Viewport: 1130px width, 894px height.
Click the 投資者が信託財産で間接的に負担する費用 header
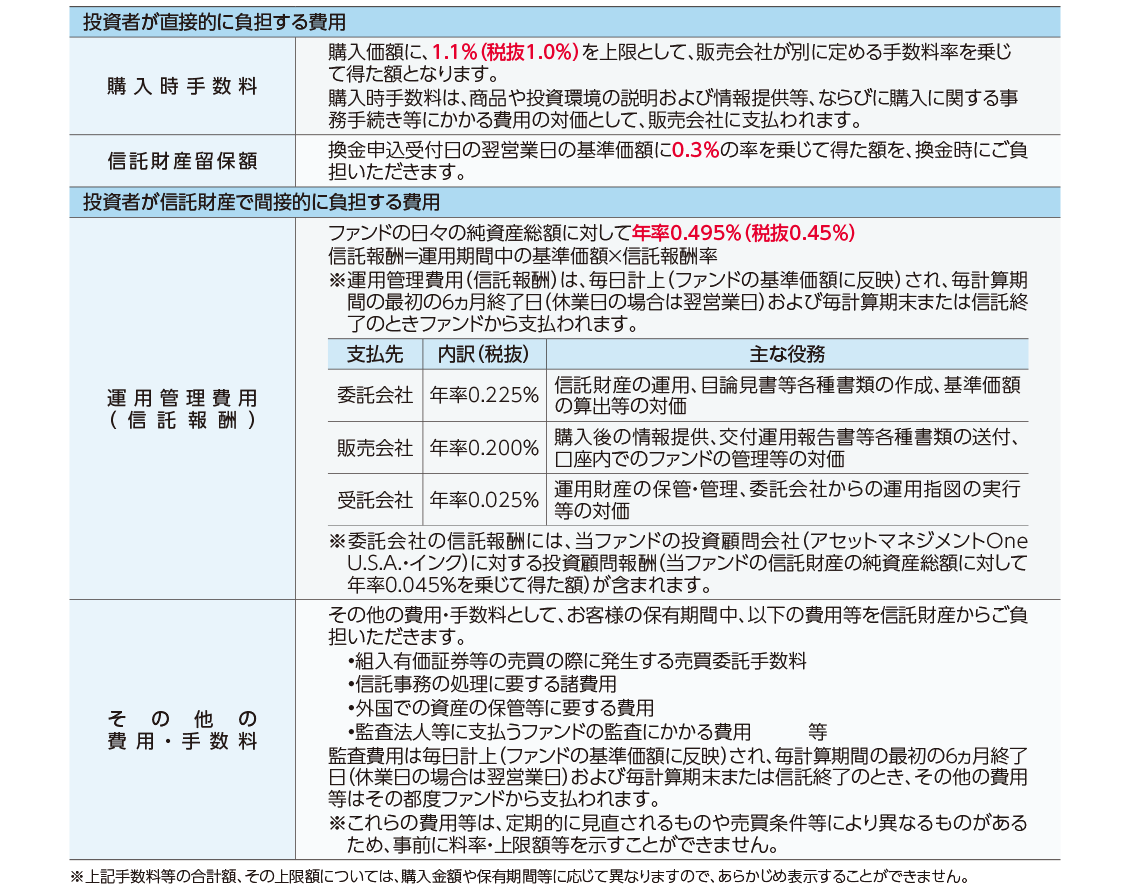[261, 202]
